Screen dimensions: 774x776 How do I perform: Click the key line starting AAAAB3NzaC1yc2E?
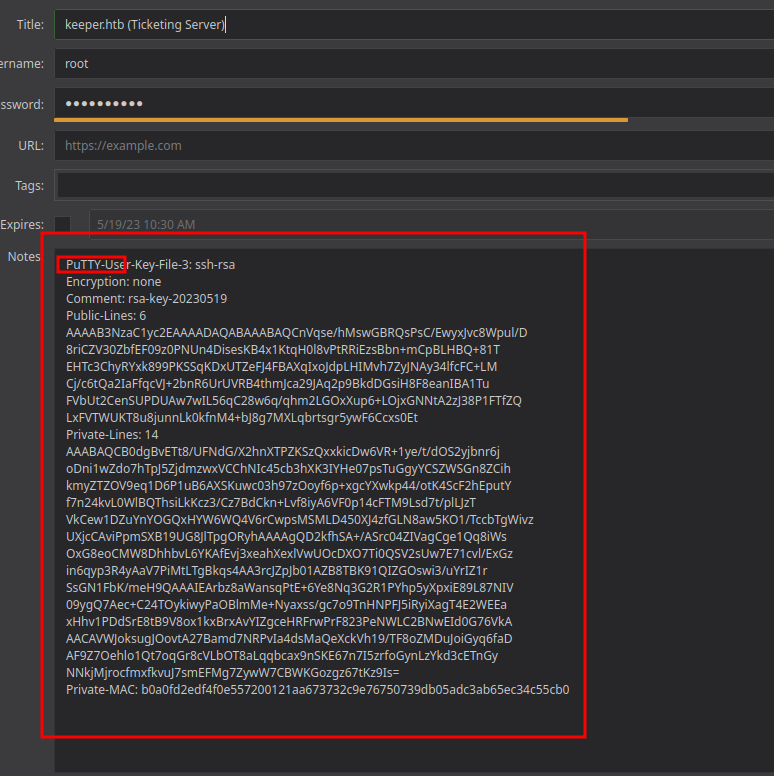click(296, 333)
